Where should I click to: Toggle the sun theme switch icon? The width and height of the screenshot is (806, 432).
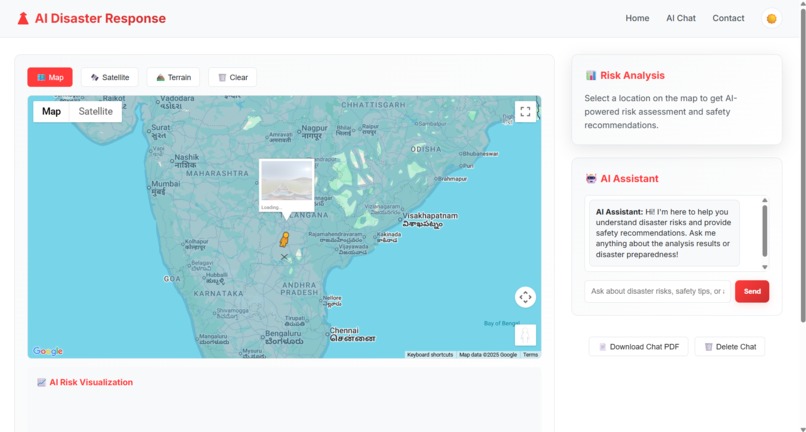[771, 19]
